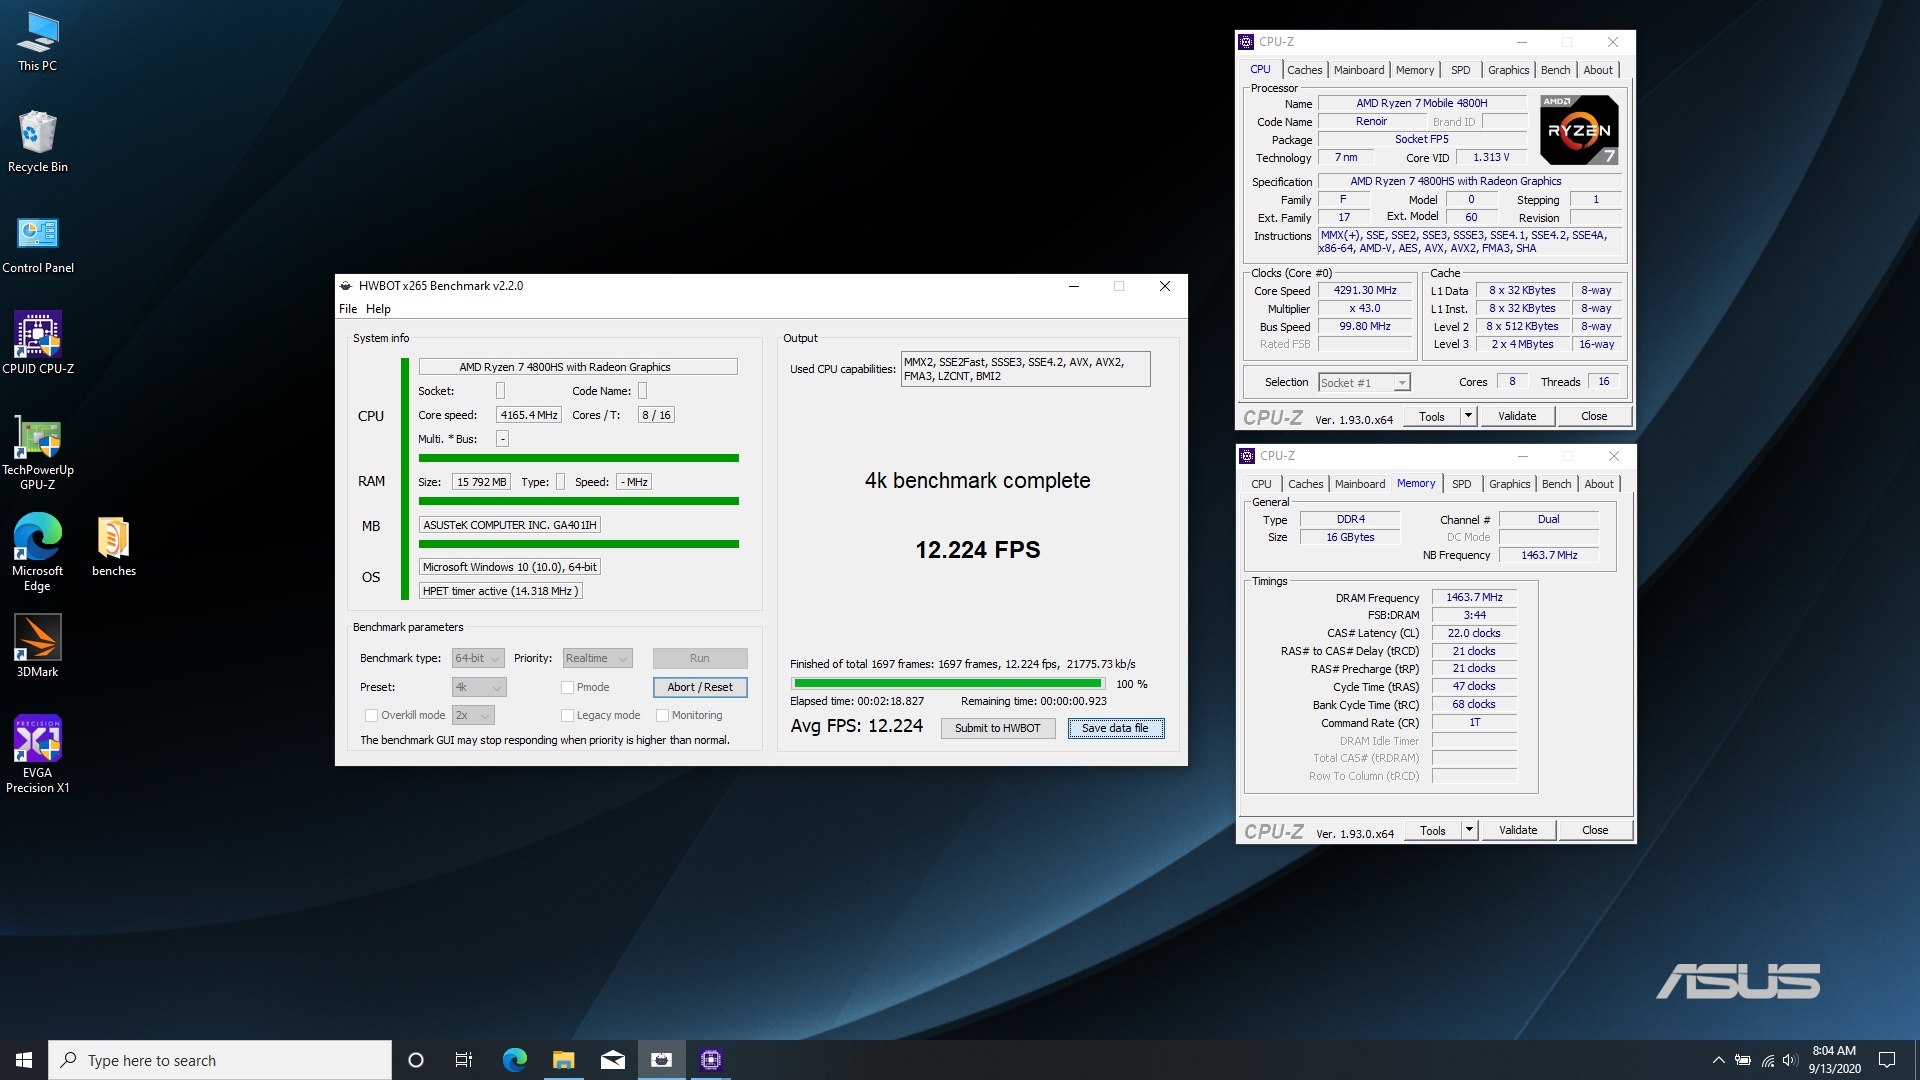
Task: Click the battery power tray icon
Action: pyautogui.click(x=1742, y=1060)
